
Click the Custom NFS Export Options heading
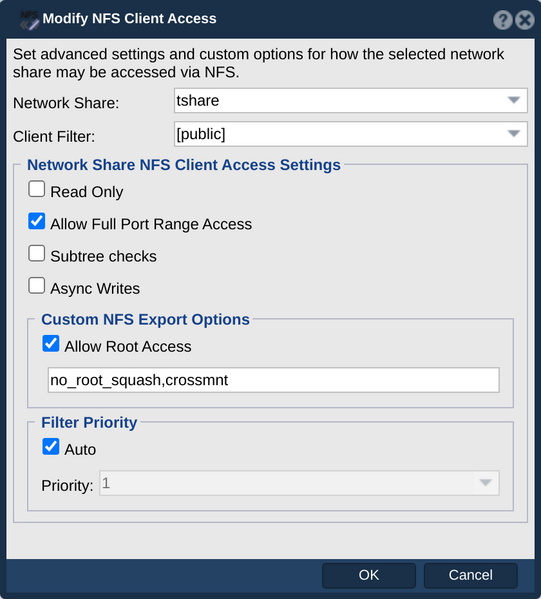tap(145, 319)
